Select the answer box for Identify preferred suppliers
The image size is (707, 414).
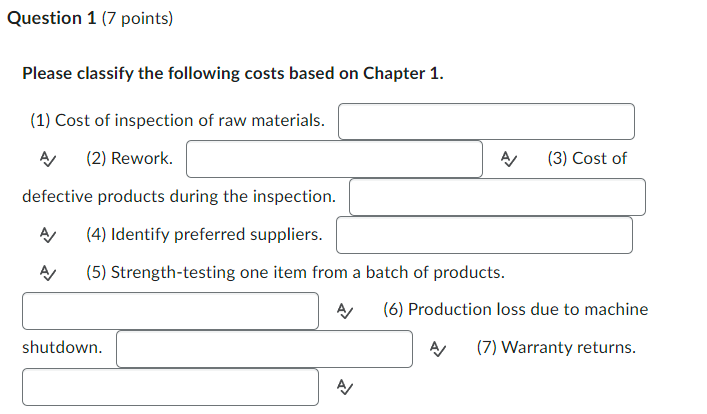[484, 235]
